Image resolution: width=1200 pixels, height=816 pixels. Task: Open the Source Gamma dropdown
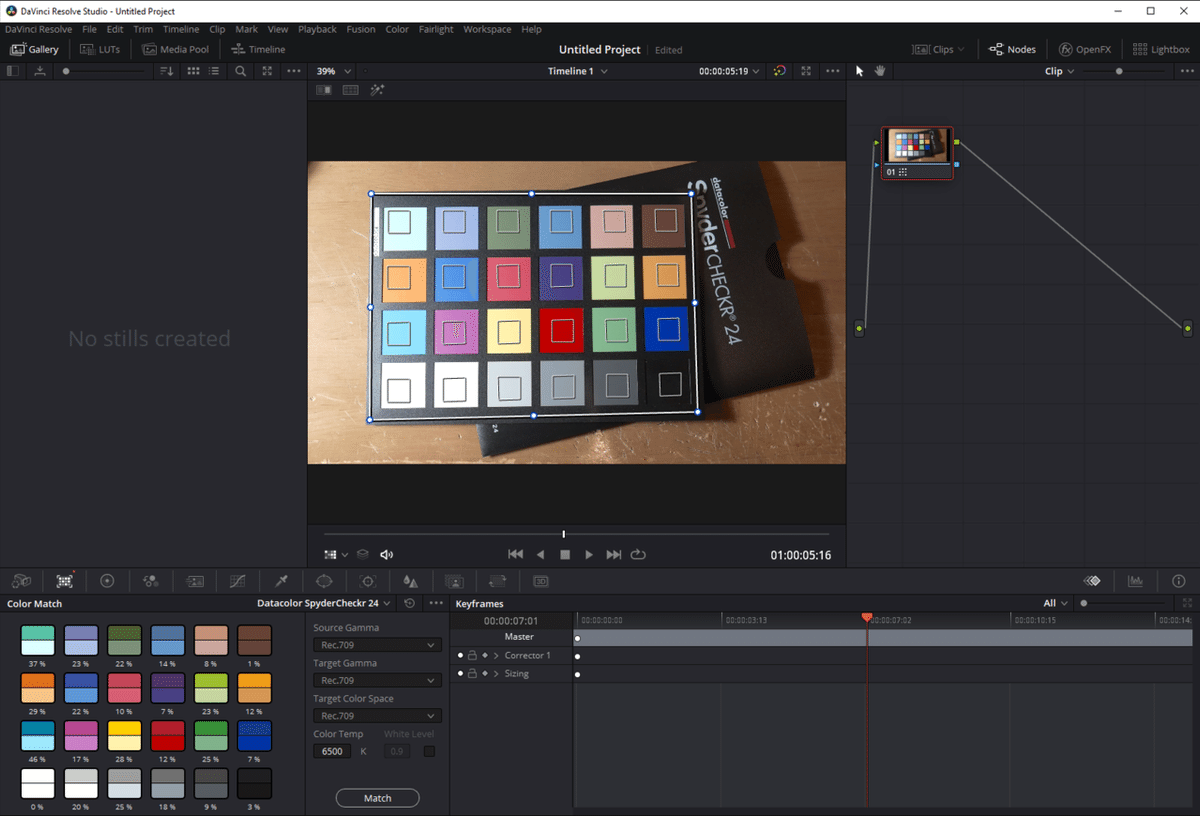point(376,645)
